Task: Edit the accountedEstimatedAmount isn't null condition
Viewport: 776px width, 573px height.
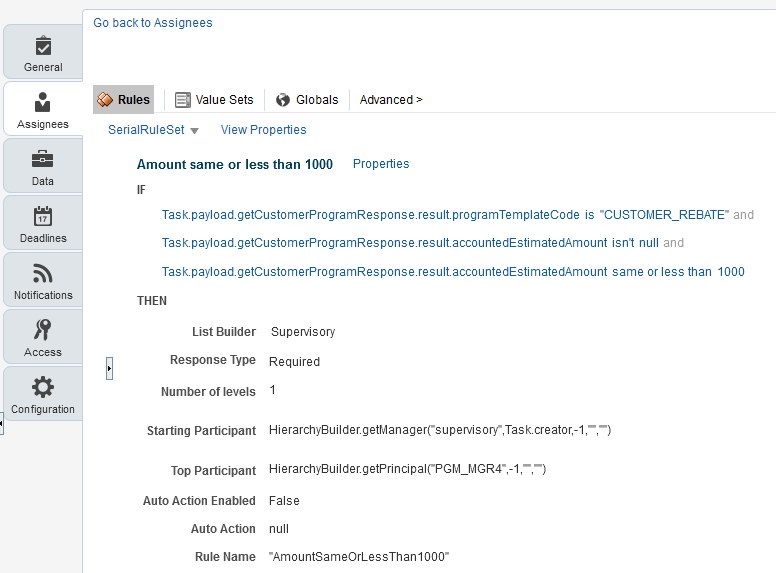Action: pyautogui.click(x=410, y=243)
